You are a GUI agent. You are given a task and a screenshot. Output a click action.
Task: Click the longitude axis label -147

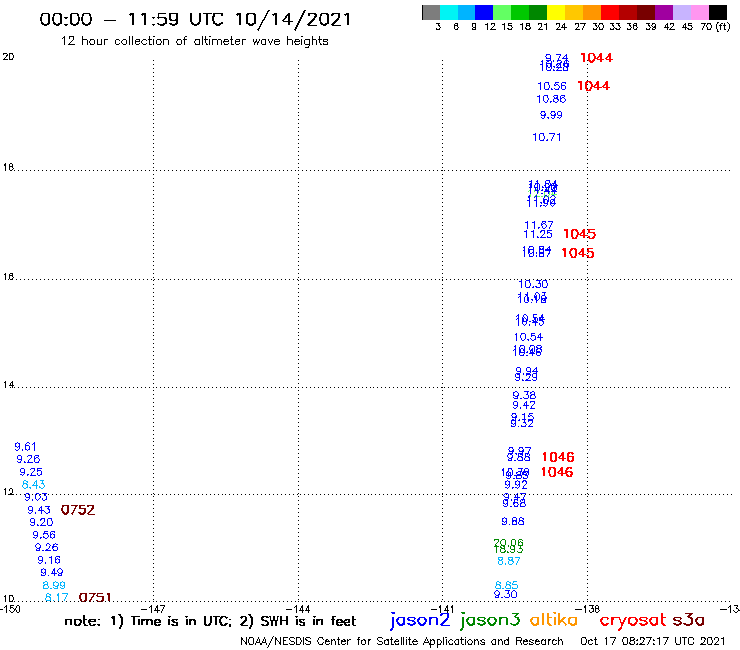153,609
